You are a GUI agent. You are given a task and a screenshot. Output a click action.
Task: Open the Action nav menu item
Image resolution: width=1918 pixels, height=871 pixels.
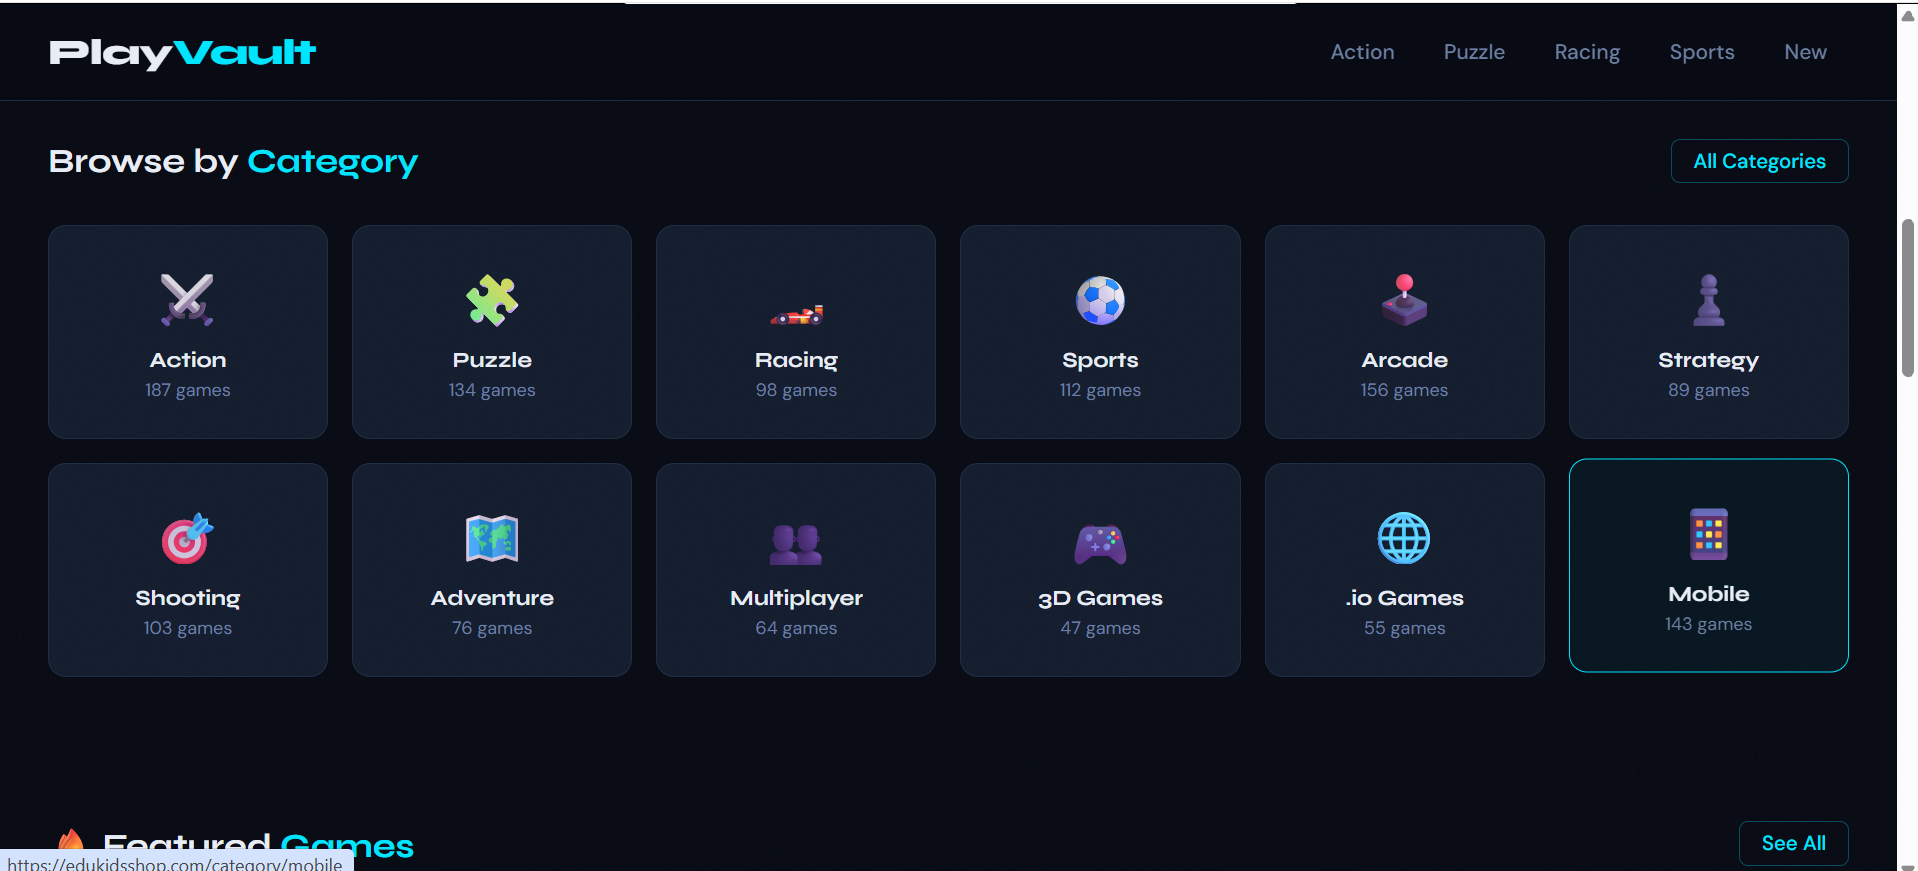[1362, 52]
